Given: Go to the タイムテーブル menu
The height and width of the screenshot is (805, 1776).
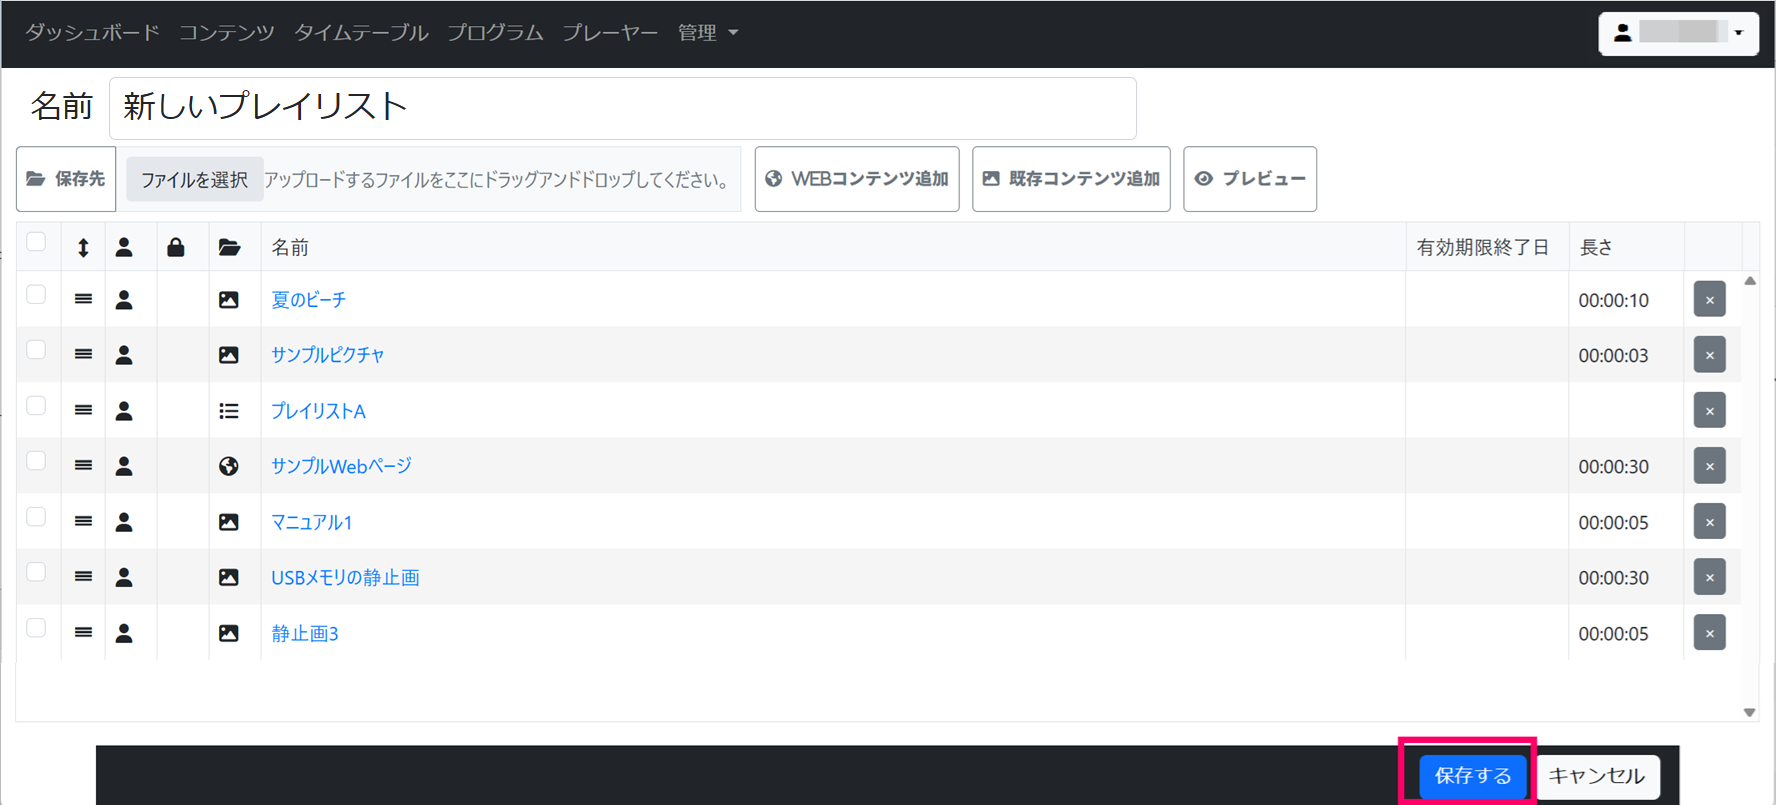Looking at the screenshot, I should point(361,33).
